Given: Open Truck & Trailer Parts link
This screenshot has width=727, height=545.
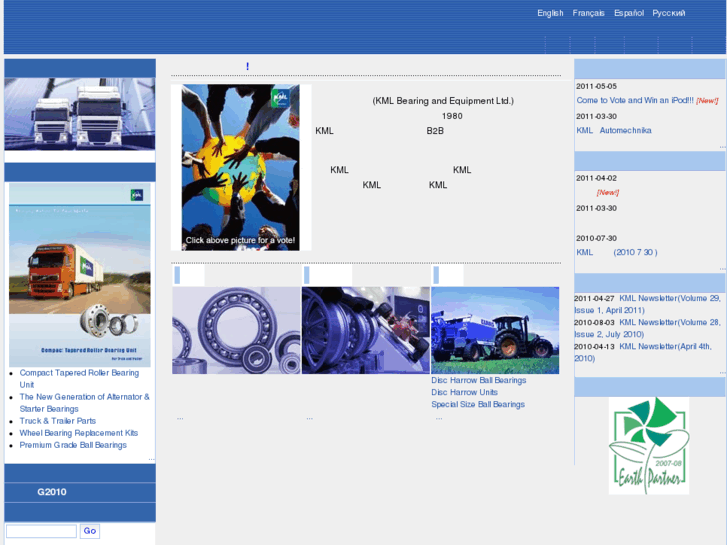Looking at the screenshot, I should 58,421.
